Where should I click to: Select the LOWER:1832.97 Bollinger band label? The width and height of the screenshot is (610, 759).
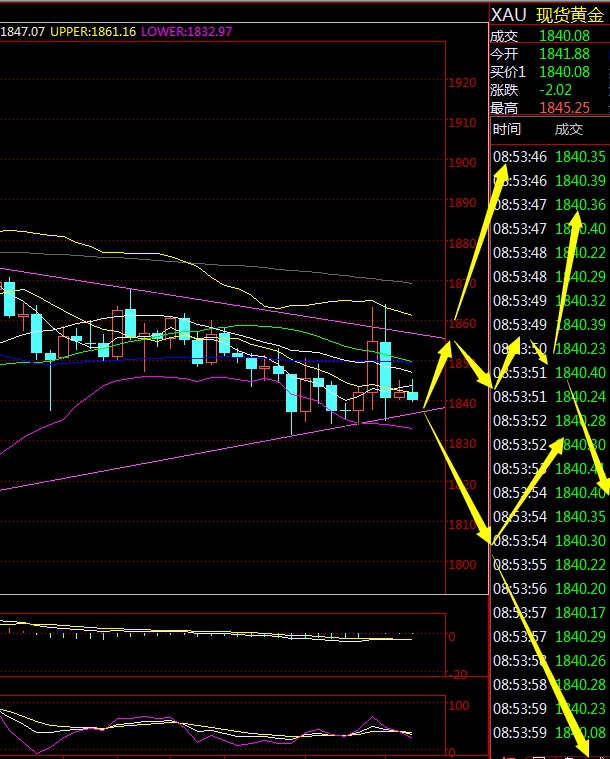(x=187, y=32)
